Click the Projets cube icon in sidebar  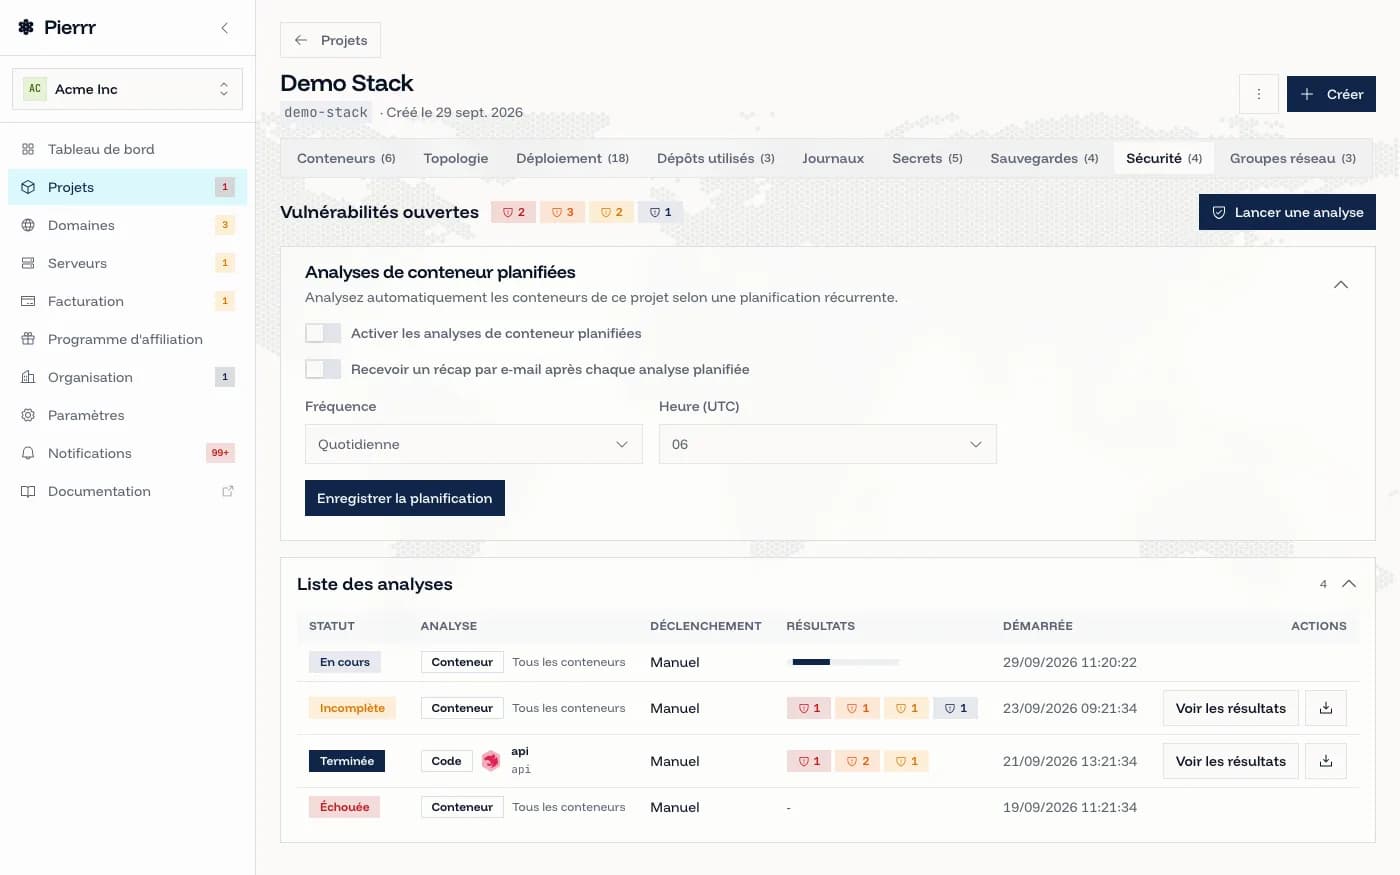click(28, 187)
